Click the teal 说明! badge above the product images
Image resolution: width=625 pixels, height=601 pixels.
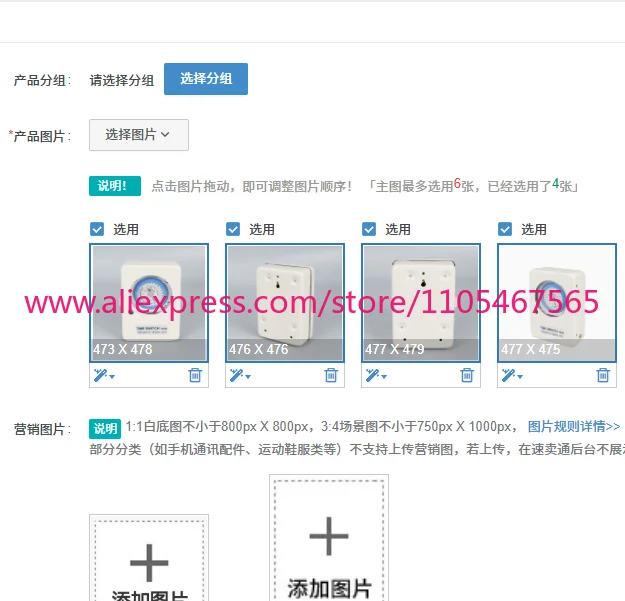pos(115,186)
